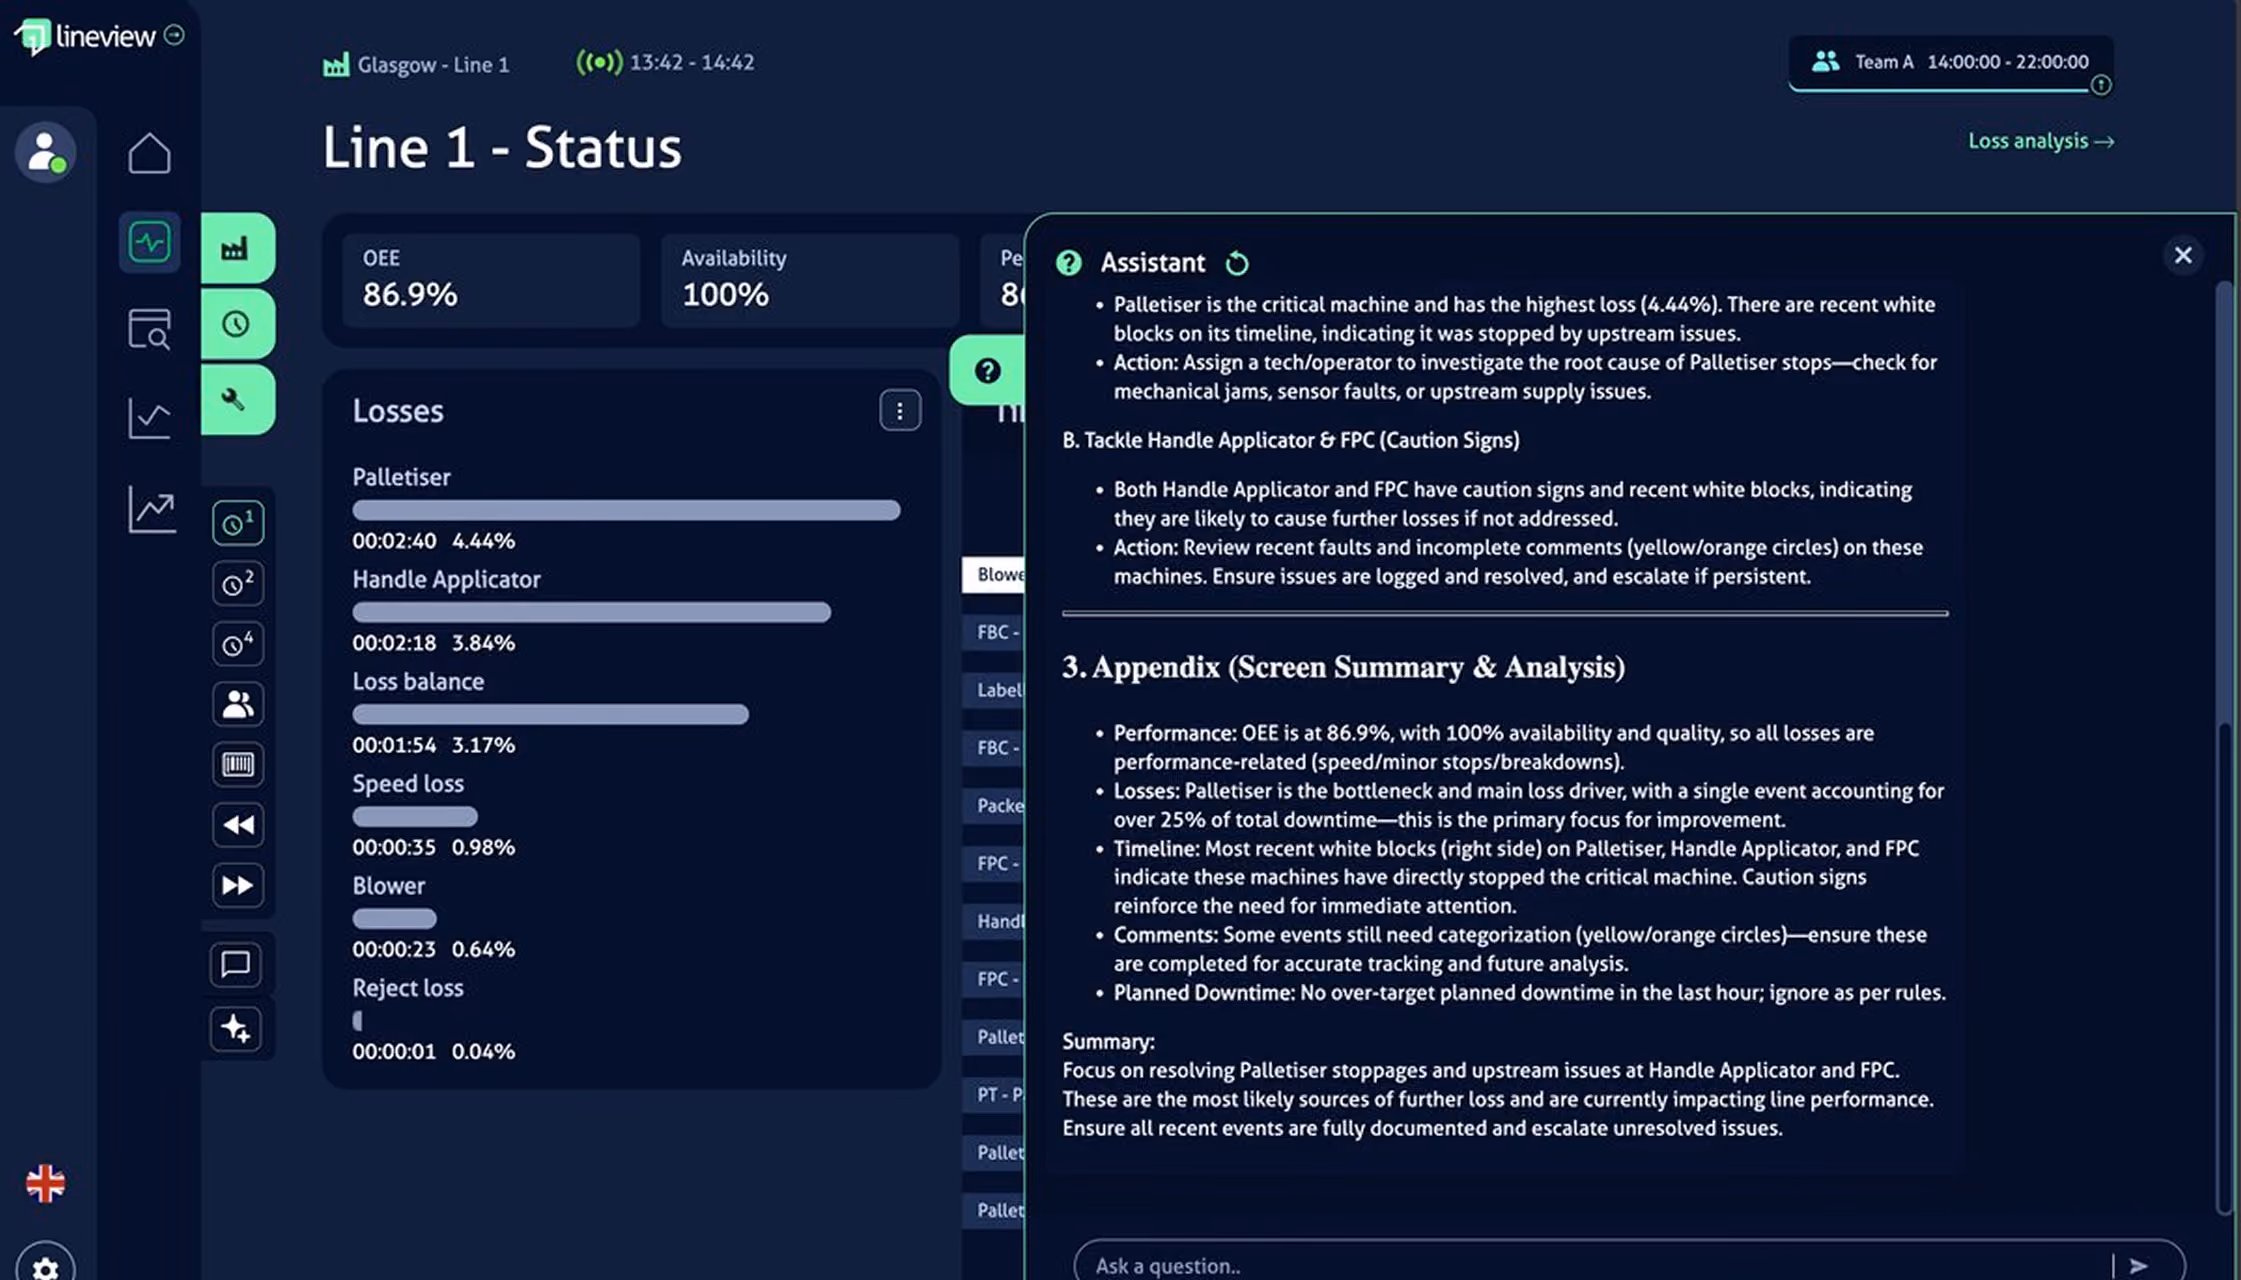Open the search report icon
2241x1280 pixels.
pyautogui.click(x=150, y=329)
